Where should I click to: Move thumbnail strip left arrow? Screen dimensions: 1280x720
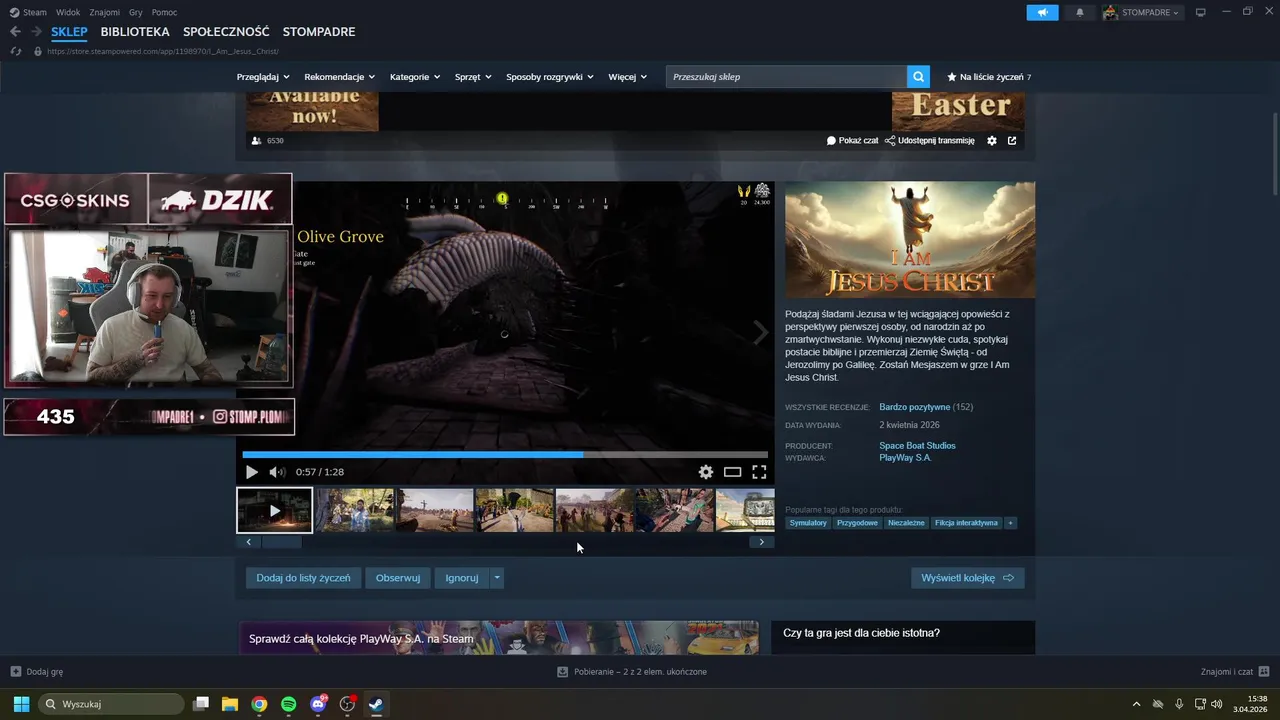coord(248,542)
